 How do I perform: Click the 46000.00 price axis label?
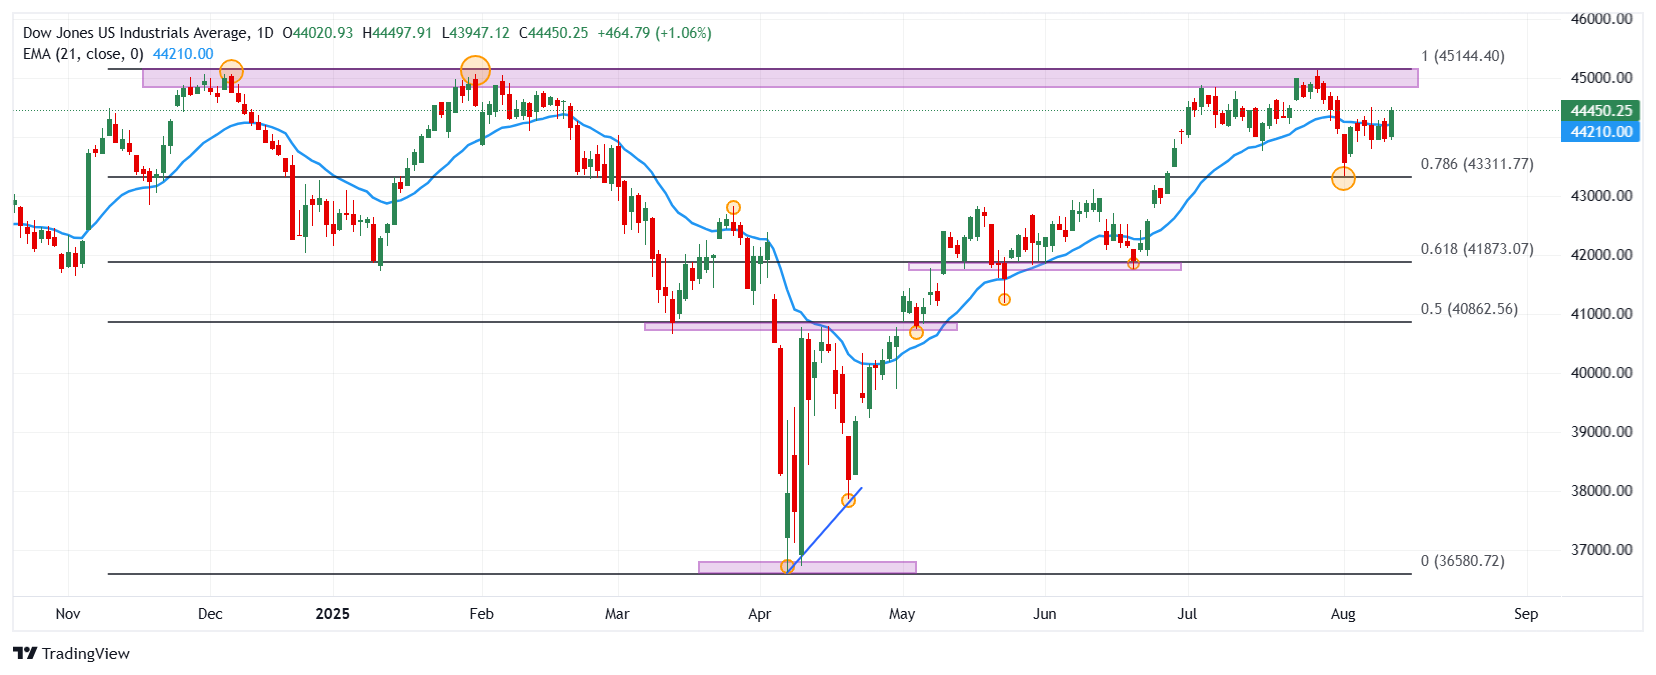(1601, 19)
